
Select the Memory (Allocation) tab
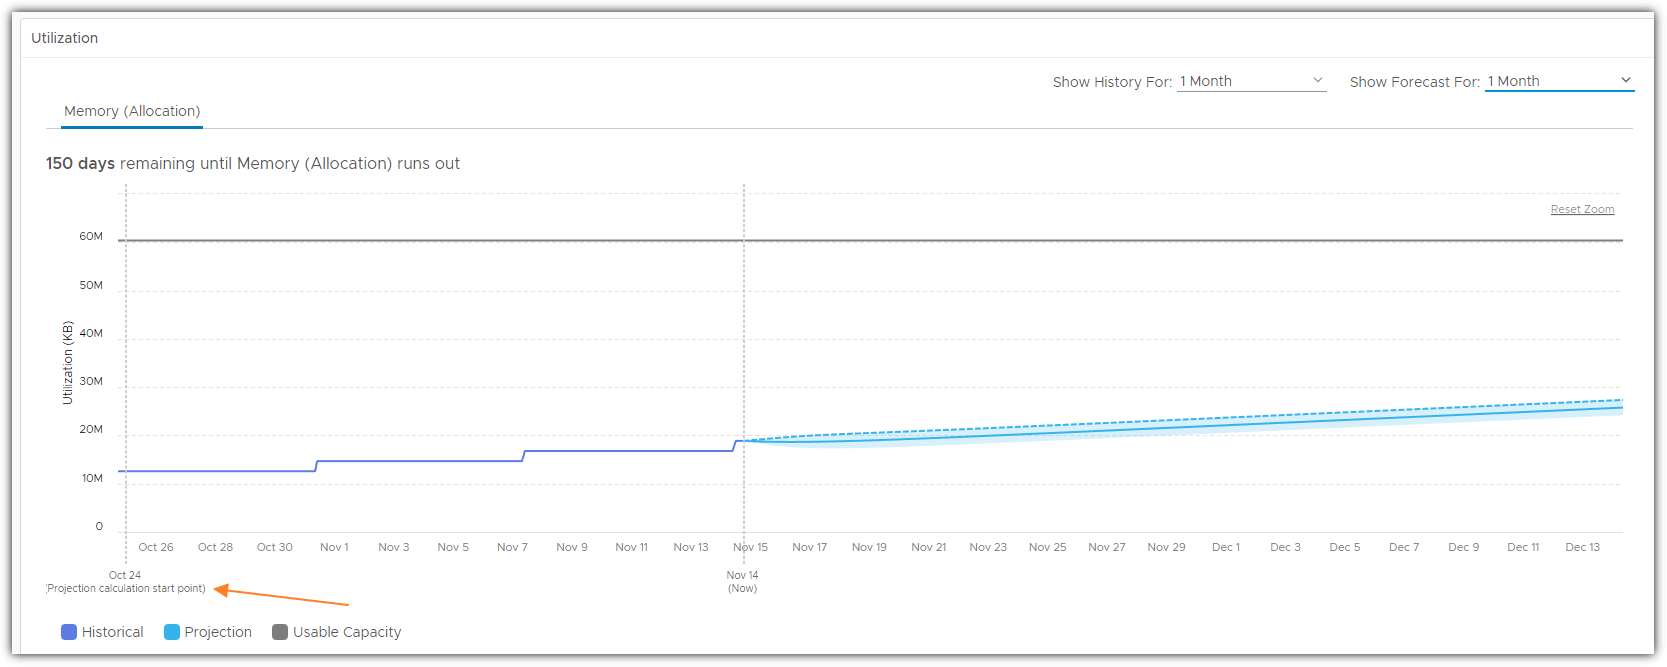click(132, 111)
